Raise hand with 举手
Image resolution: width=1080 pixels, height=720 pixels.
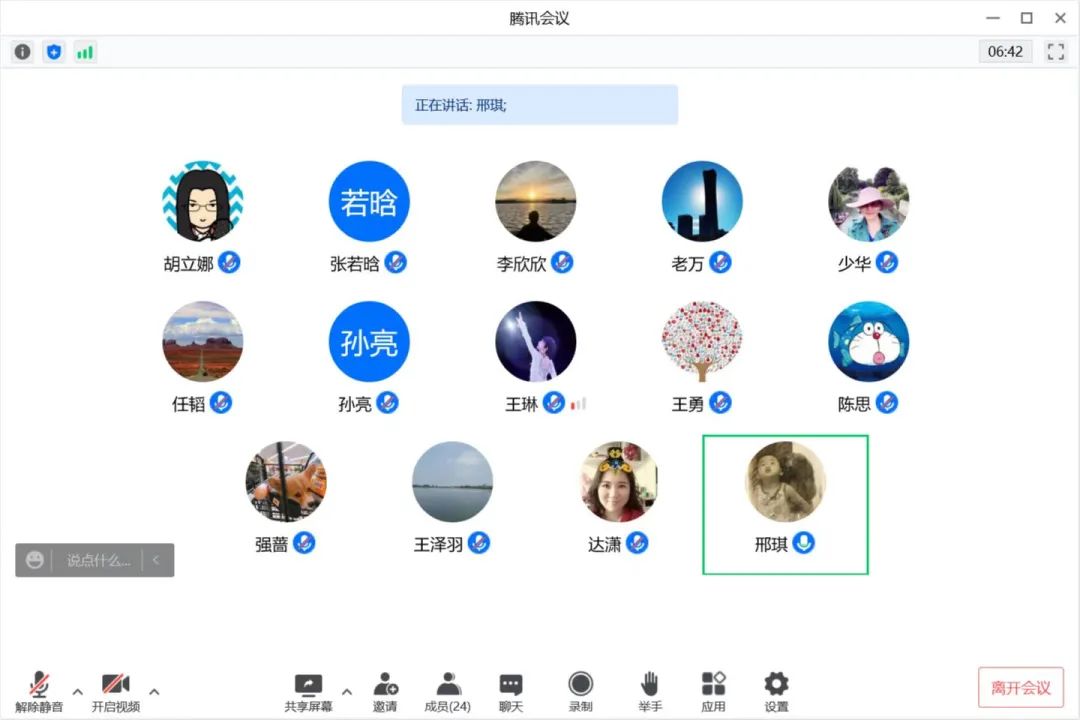(x=650, y=692)
